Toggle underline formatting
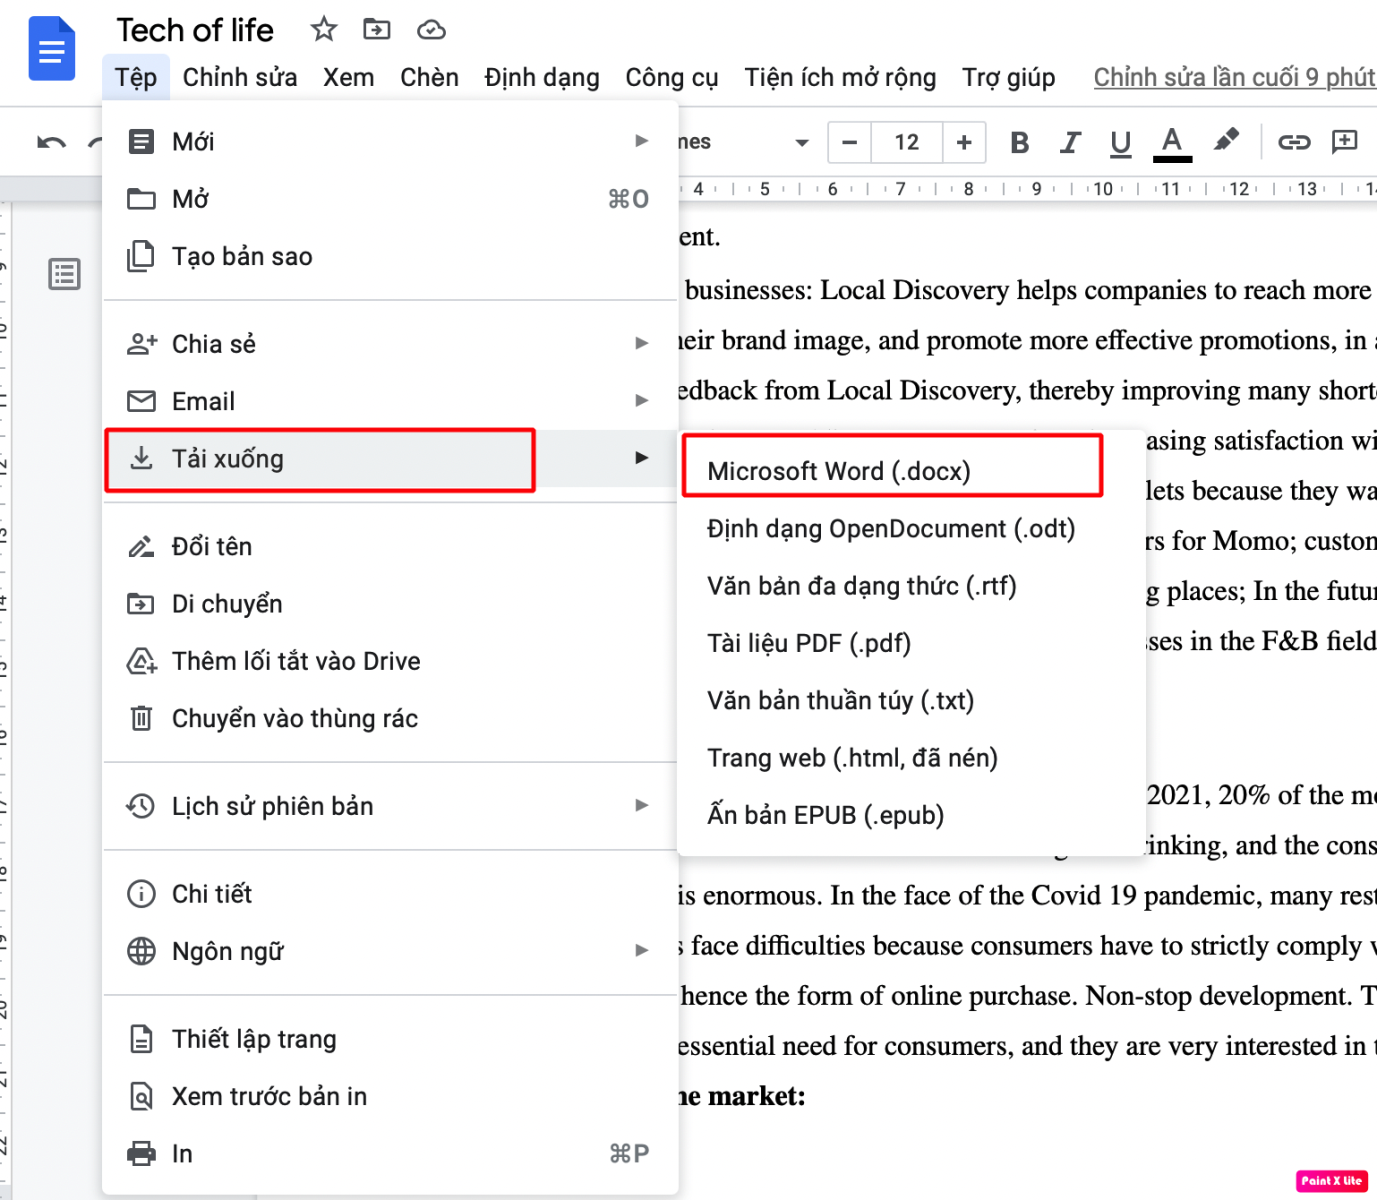The width and height of the screenshot is (1377, 1200). (x=1121, y=144)
